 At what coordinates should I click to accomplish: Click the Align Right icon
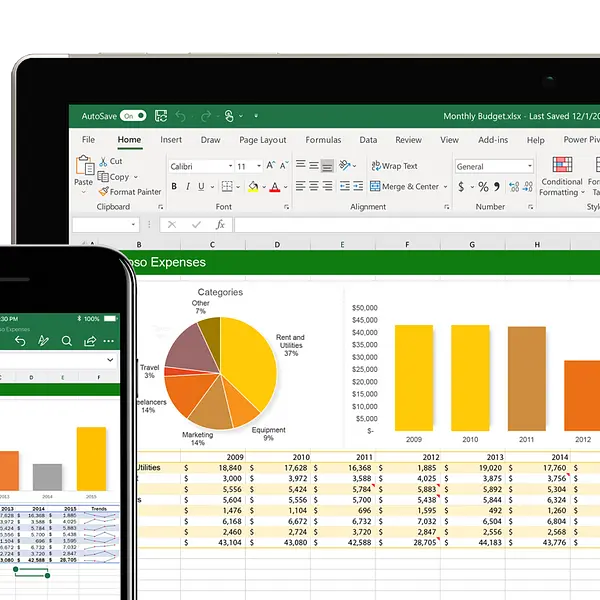click(x=327, y=186)
